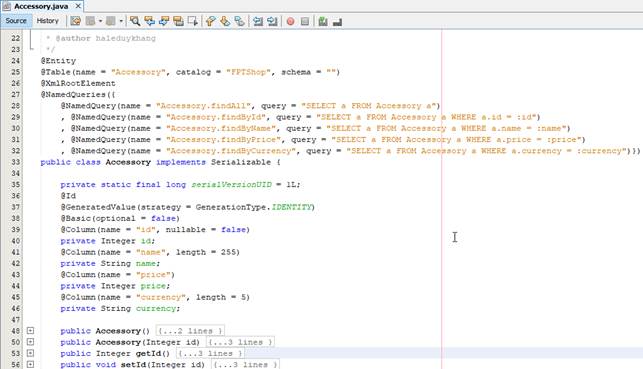Click the folded placeholder after getId()
Viewport: 643px width, 369px height.
click(x=210, y=353)
